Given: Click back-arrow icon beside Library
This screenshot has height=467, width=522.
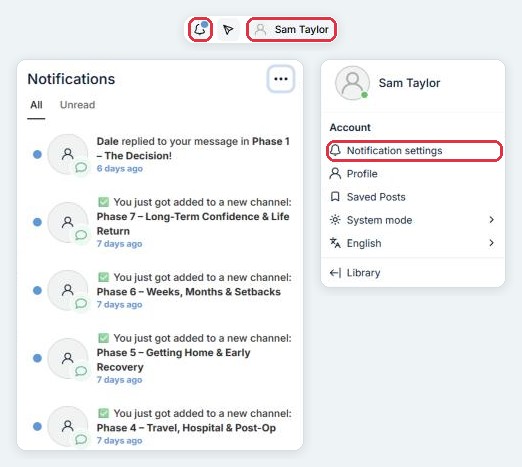Looking at the screenshot, I should (x=335, y=273).
